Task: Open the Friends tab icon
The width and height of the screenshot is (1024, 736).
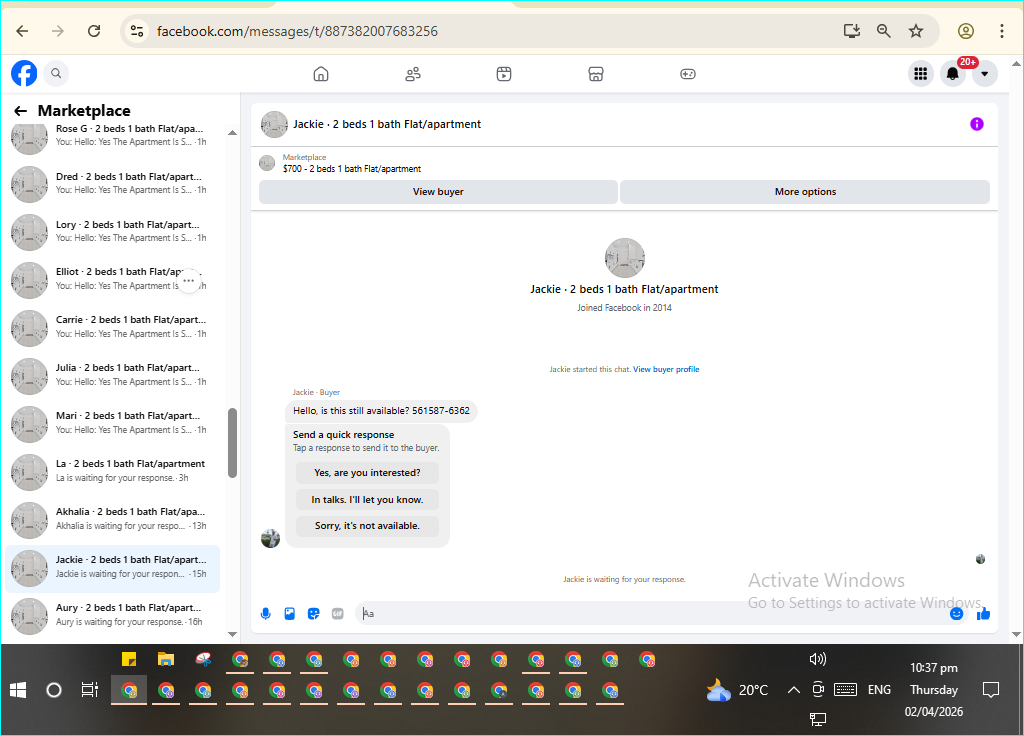Action: [x=413, y=74]
